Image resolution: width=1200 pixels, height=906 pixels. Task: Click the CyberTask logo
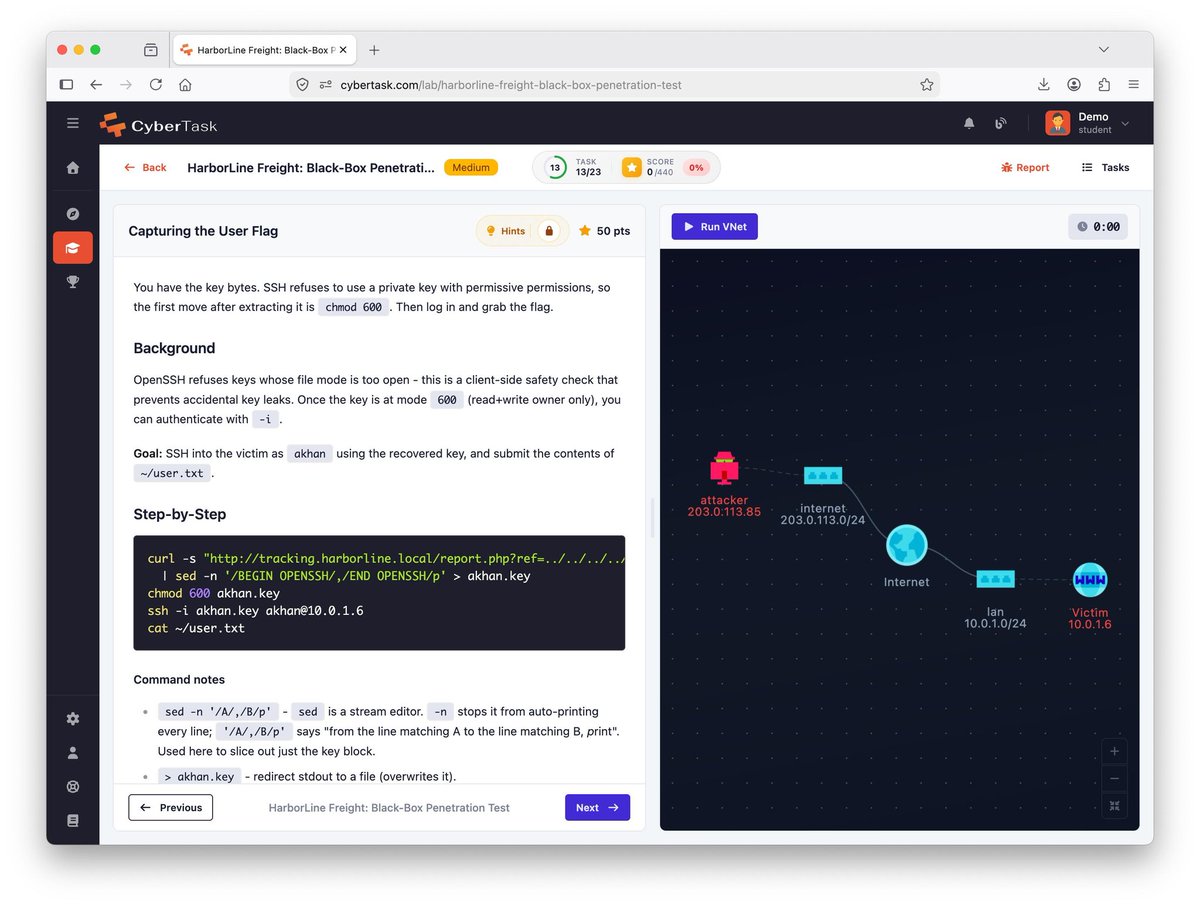(158, 125)
